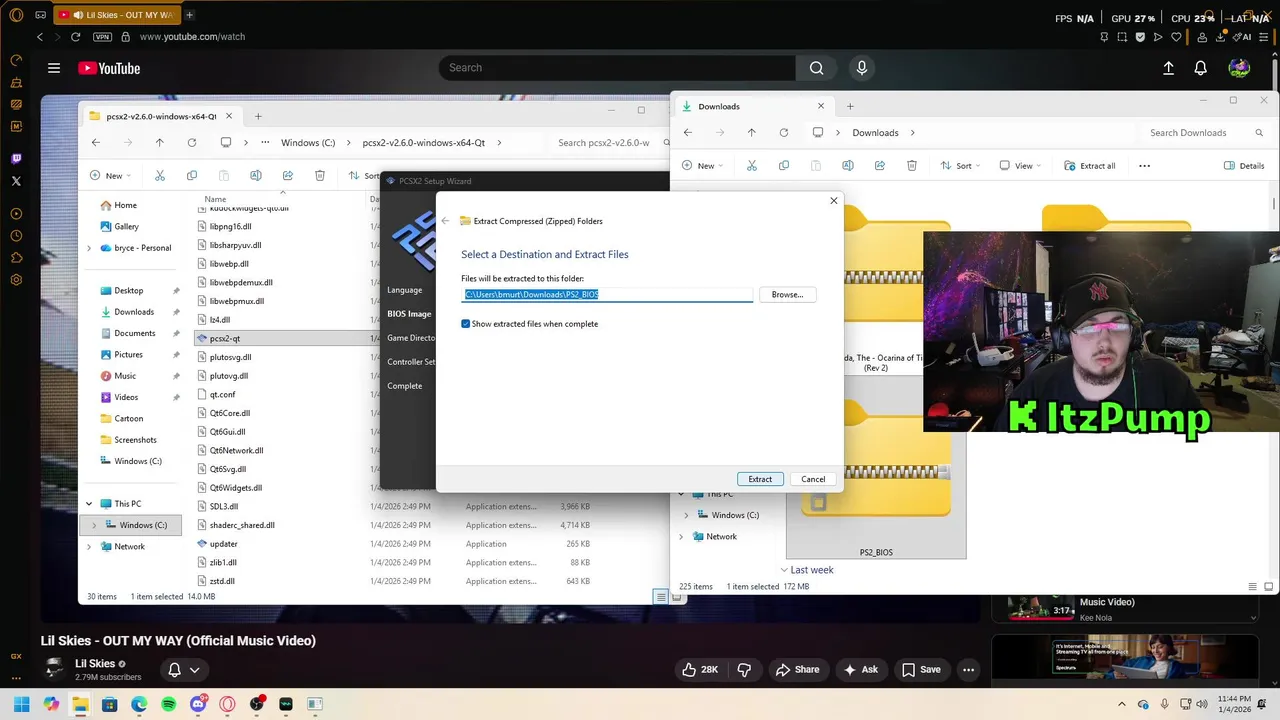Image resolution: width=1280 pixels, height=720 pixels.
Task: Collapse the Last week group in Downloads
Action: click(x=784, y=570)
